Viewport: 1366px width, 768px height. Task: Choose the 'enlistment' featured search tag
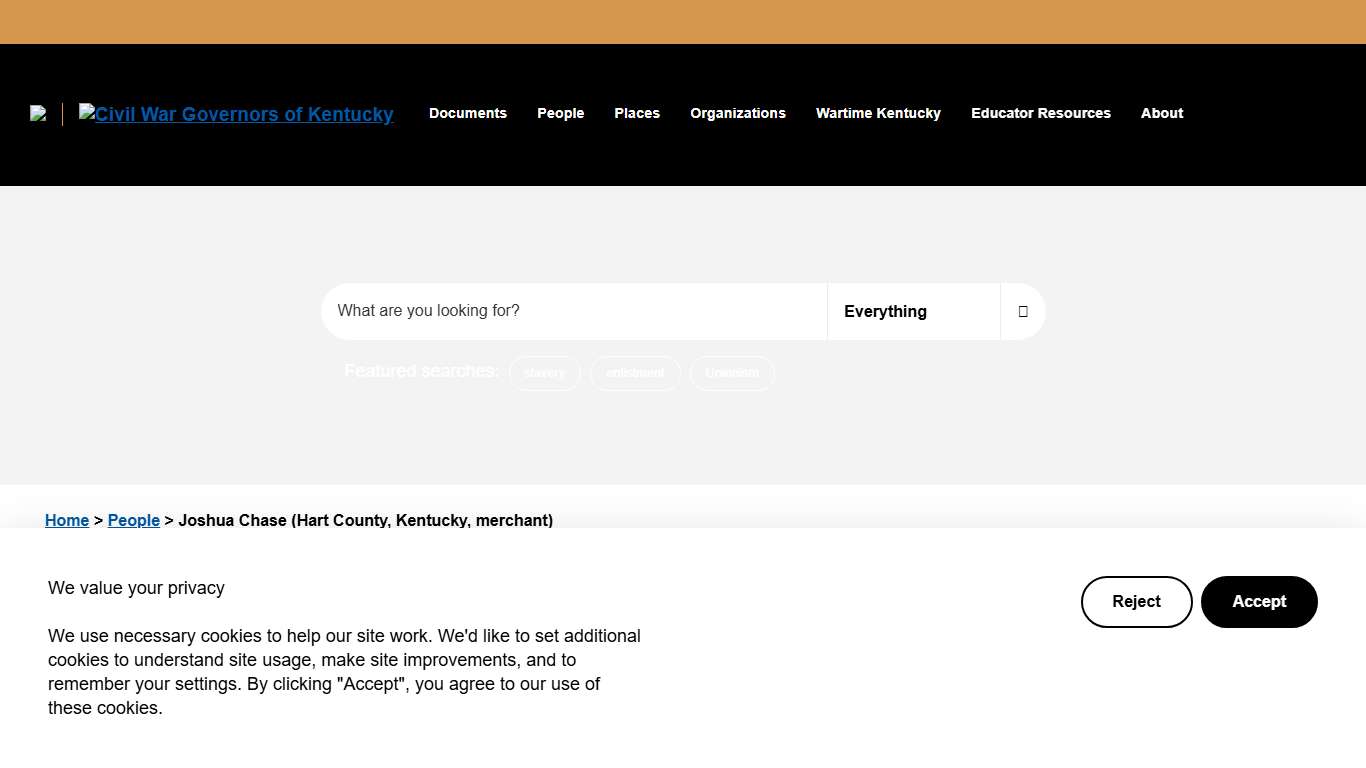(x=635, y=373)
